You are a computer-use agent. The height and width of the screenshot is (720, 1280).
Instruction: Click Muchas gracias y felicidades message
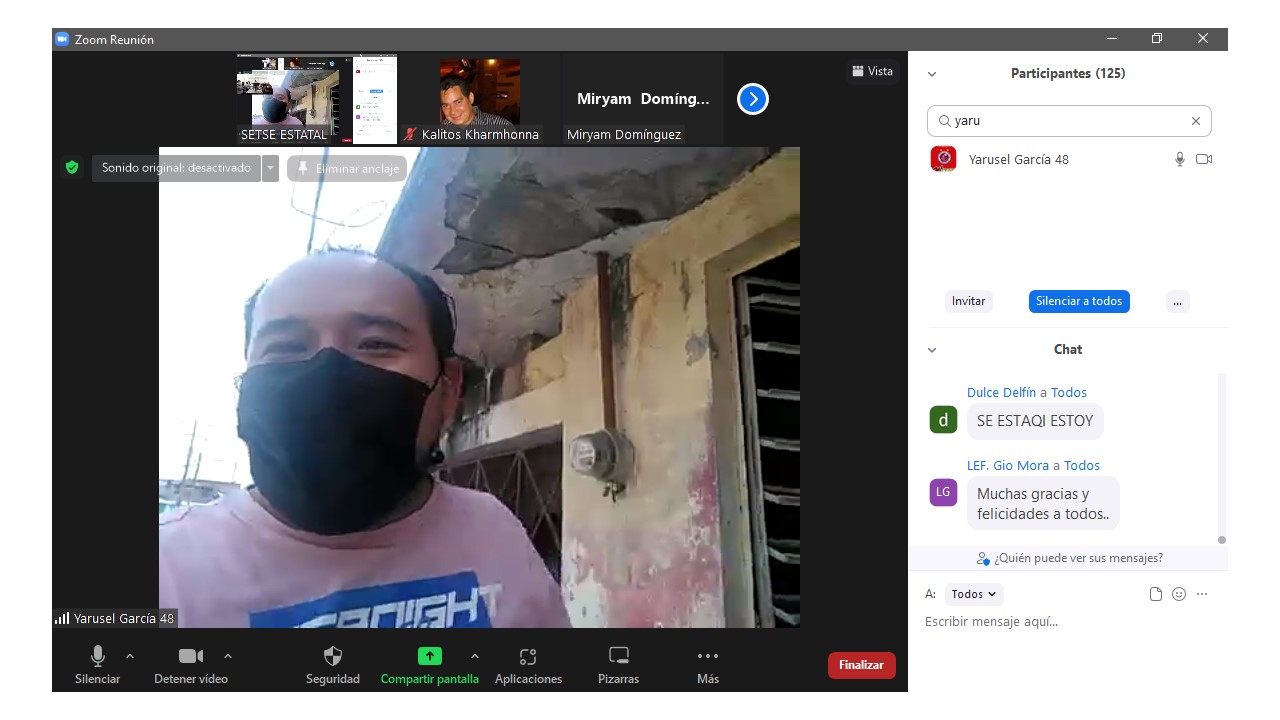pyautogui.click(x=1043, y=503)
